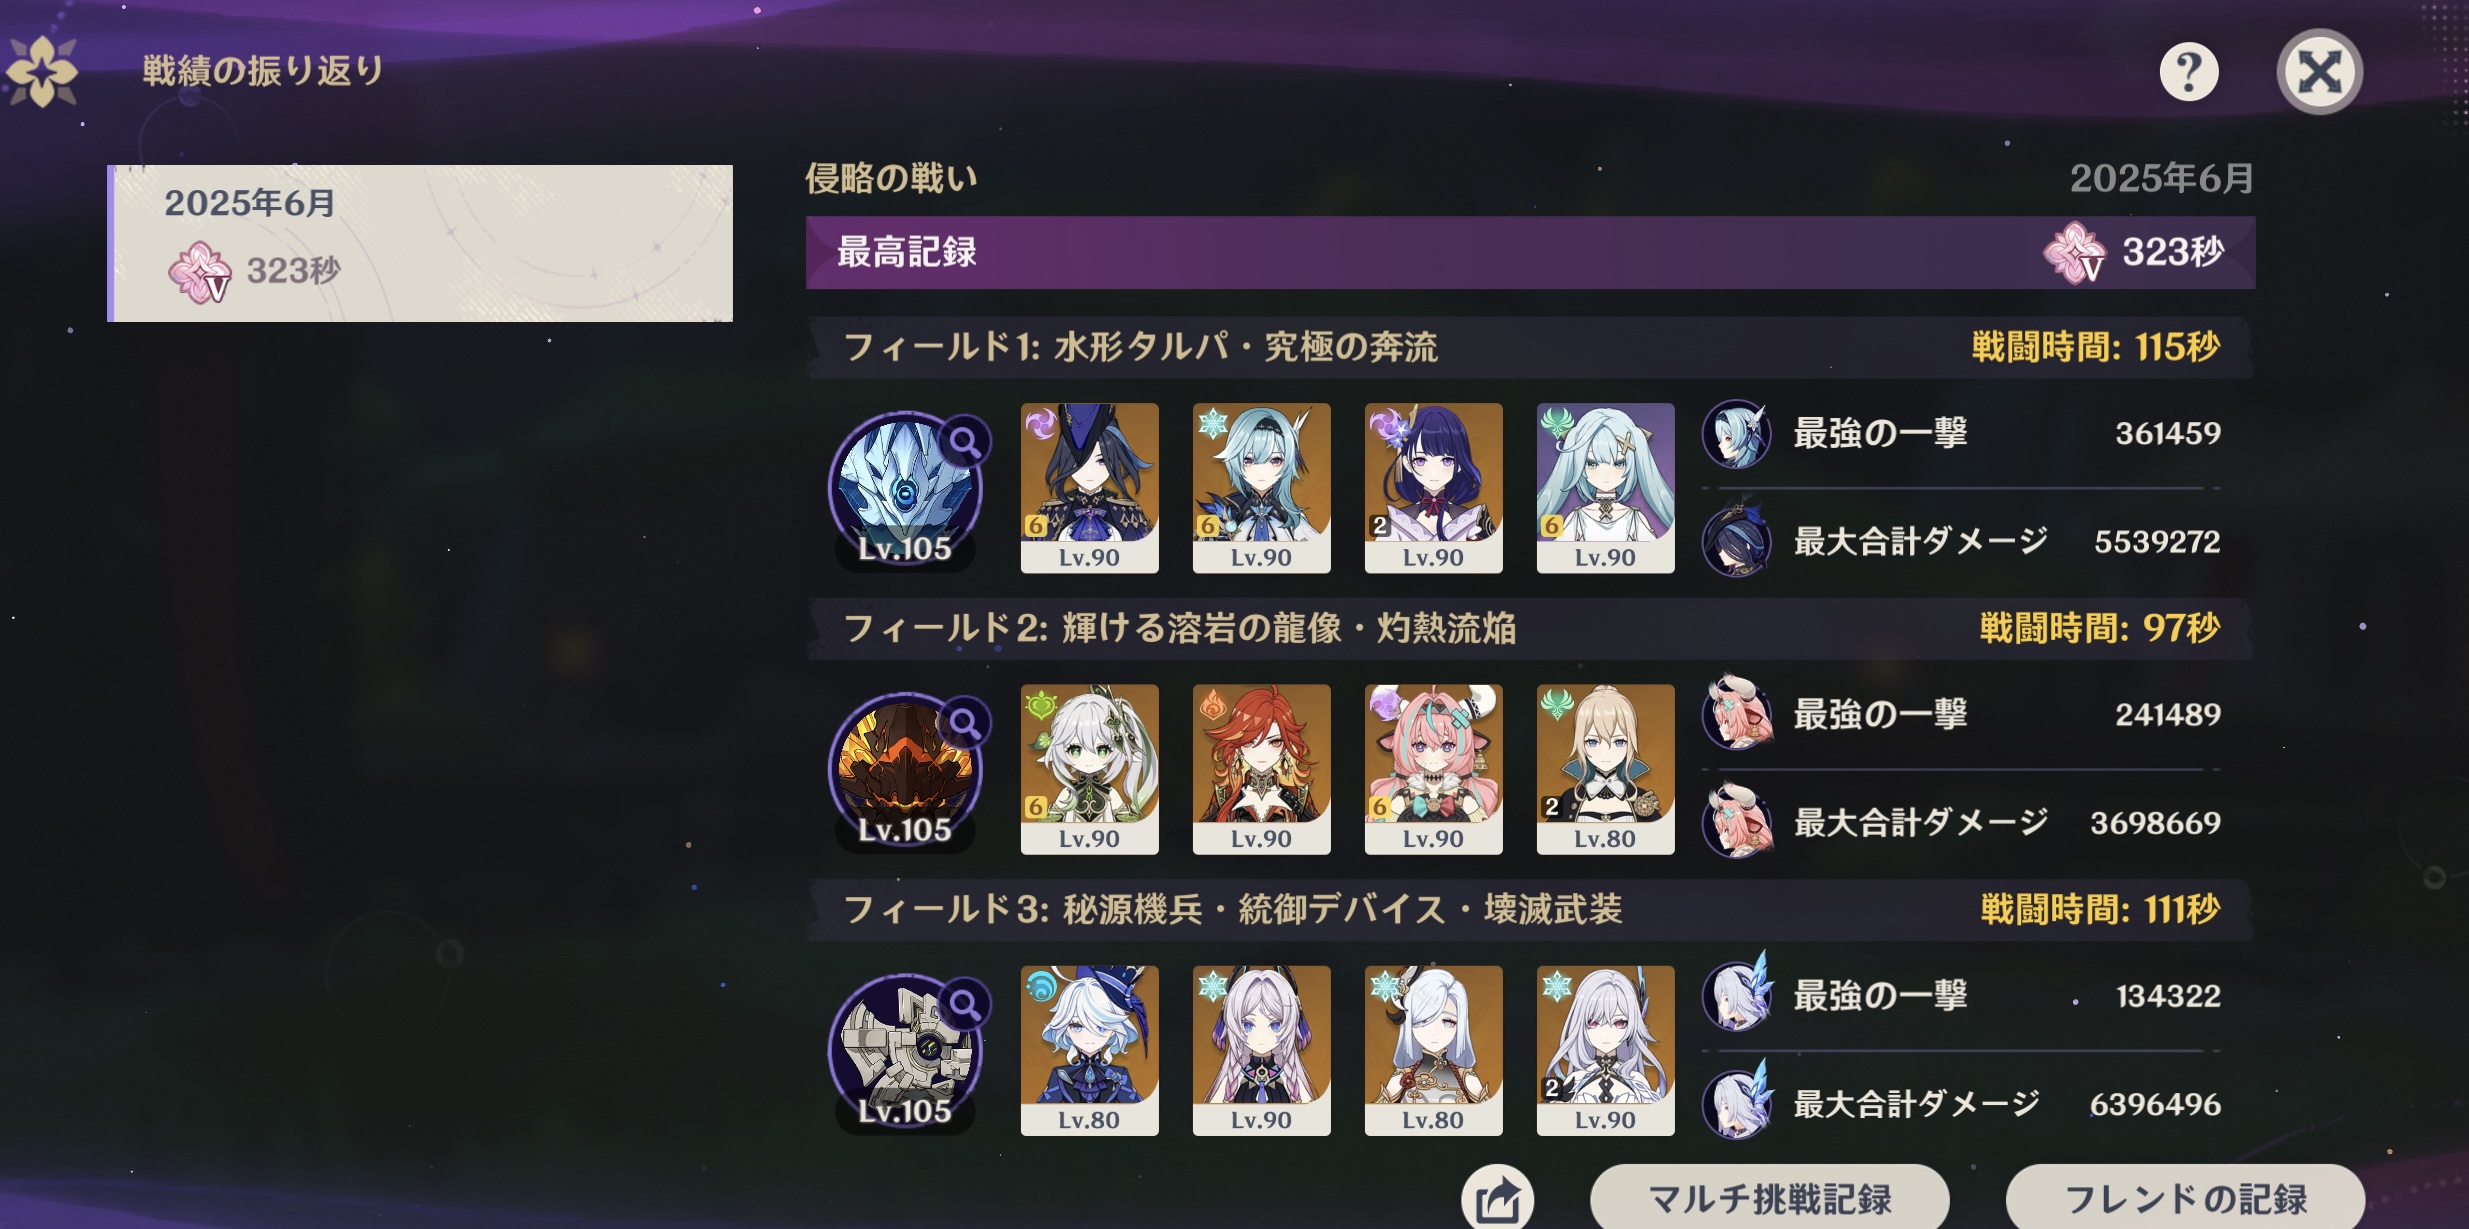Screen dimensions: 2469x1229
Task: Click Field 1 最強の一撃 character icon
Action: coord(1737,434)
